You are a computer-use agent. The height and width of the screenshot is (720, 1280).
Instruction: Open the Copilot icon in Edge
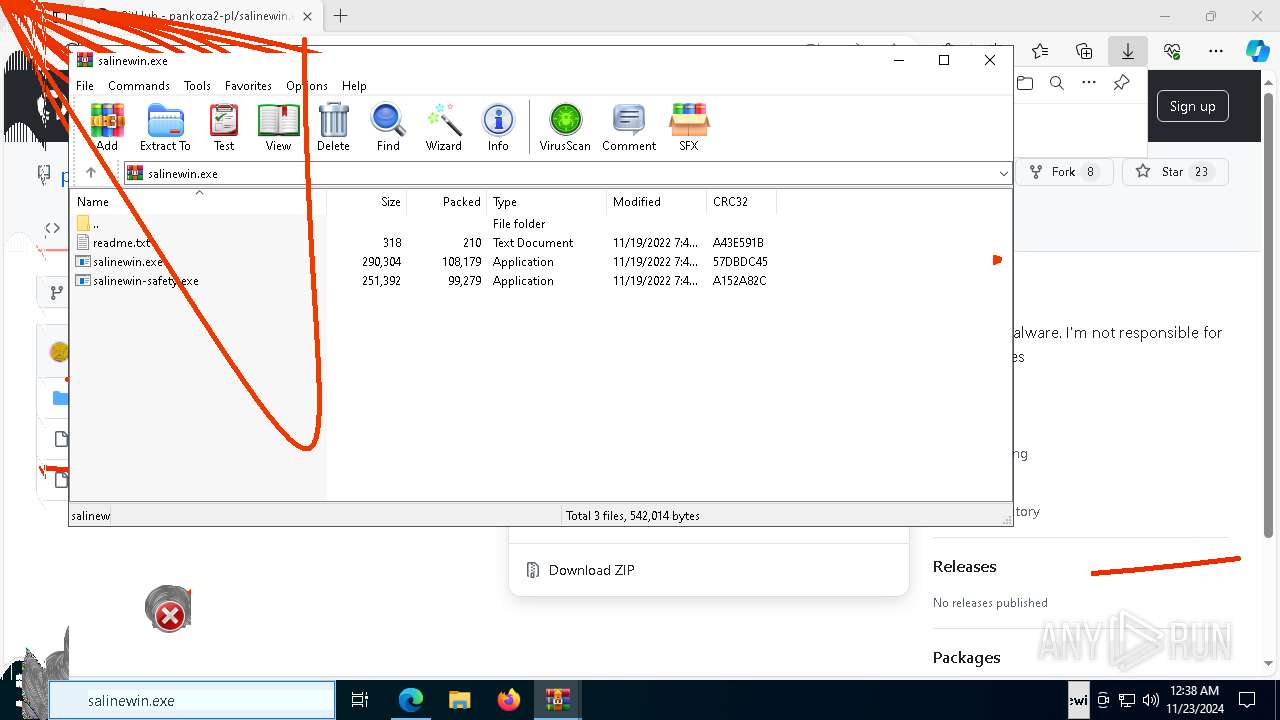1257,51
